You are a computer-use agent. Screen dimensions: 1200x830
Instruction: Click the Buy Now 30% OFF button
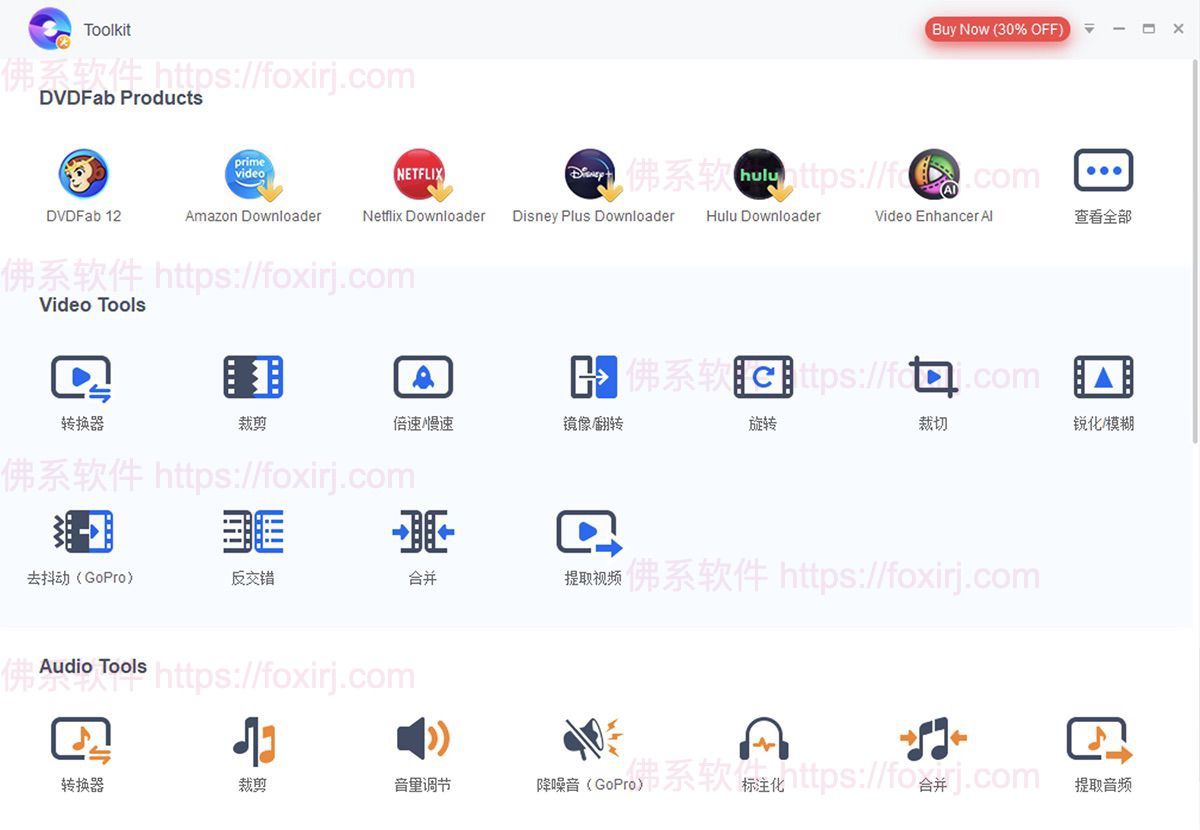tap(996, 29)
